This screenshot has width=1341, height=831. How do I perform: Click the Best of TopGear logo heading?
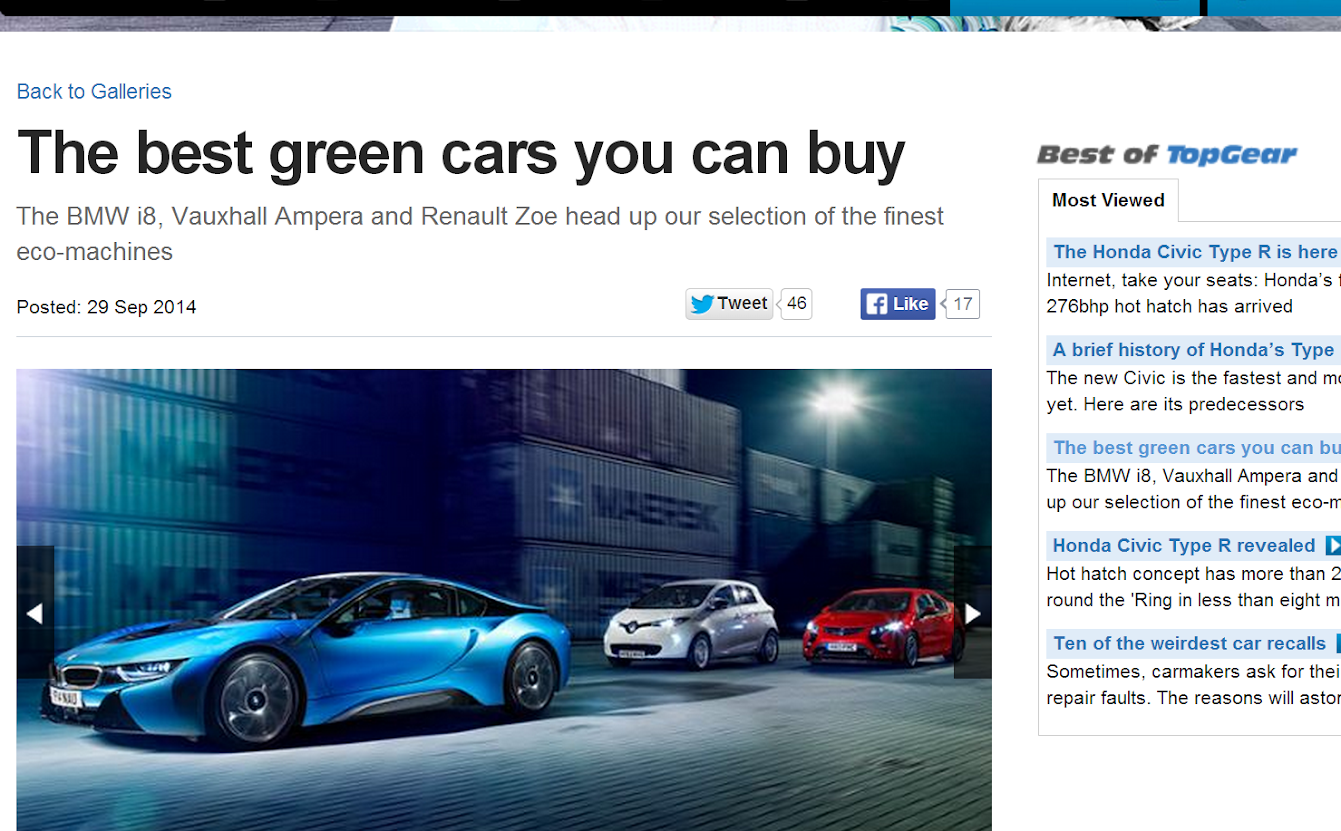[1167, 155]
